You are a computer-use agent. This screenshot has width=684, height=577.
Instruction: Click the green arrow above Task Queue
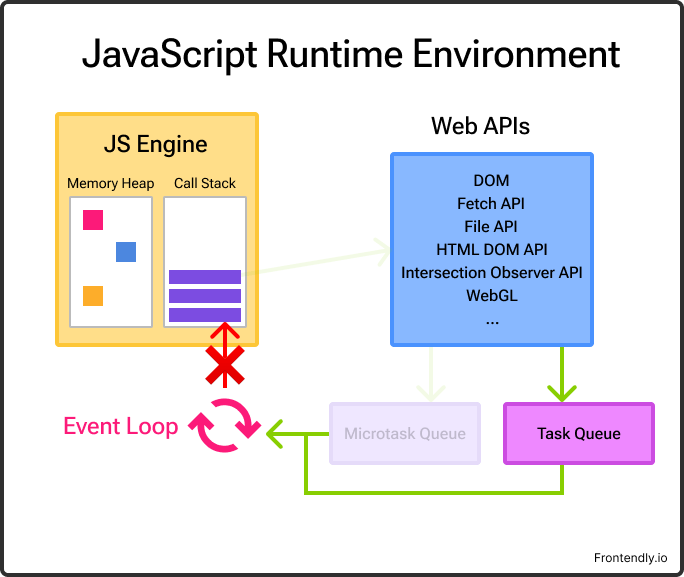pos(562,375)
